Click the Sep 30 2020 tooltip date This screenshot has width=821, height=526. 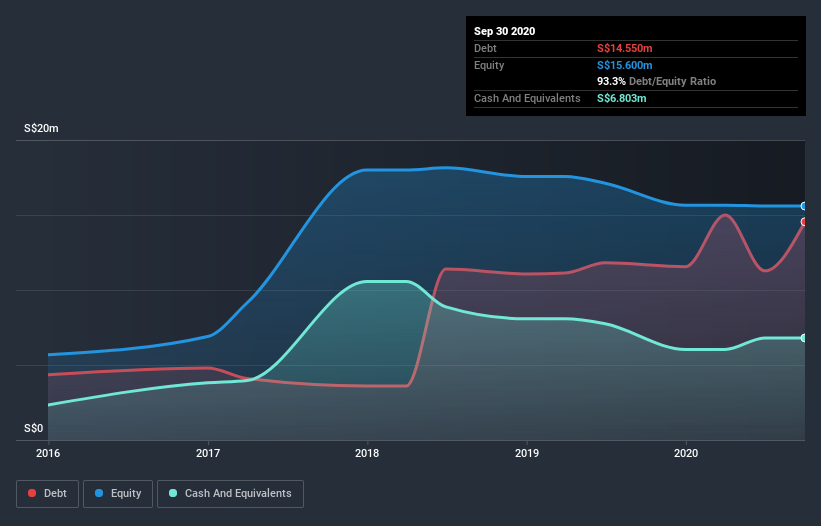504,31
